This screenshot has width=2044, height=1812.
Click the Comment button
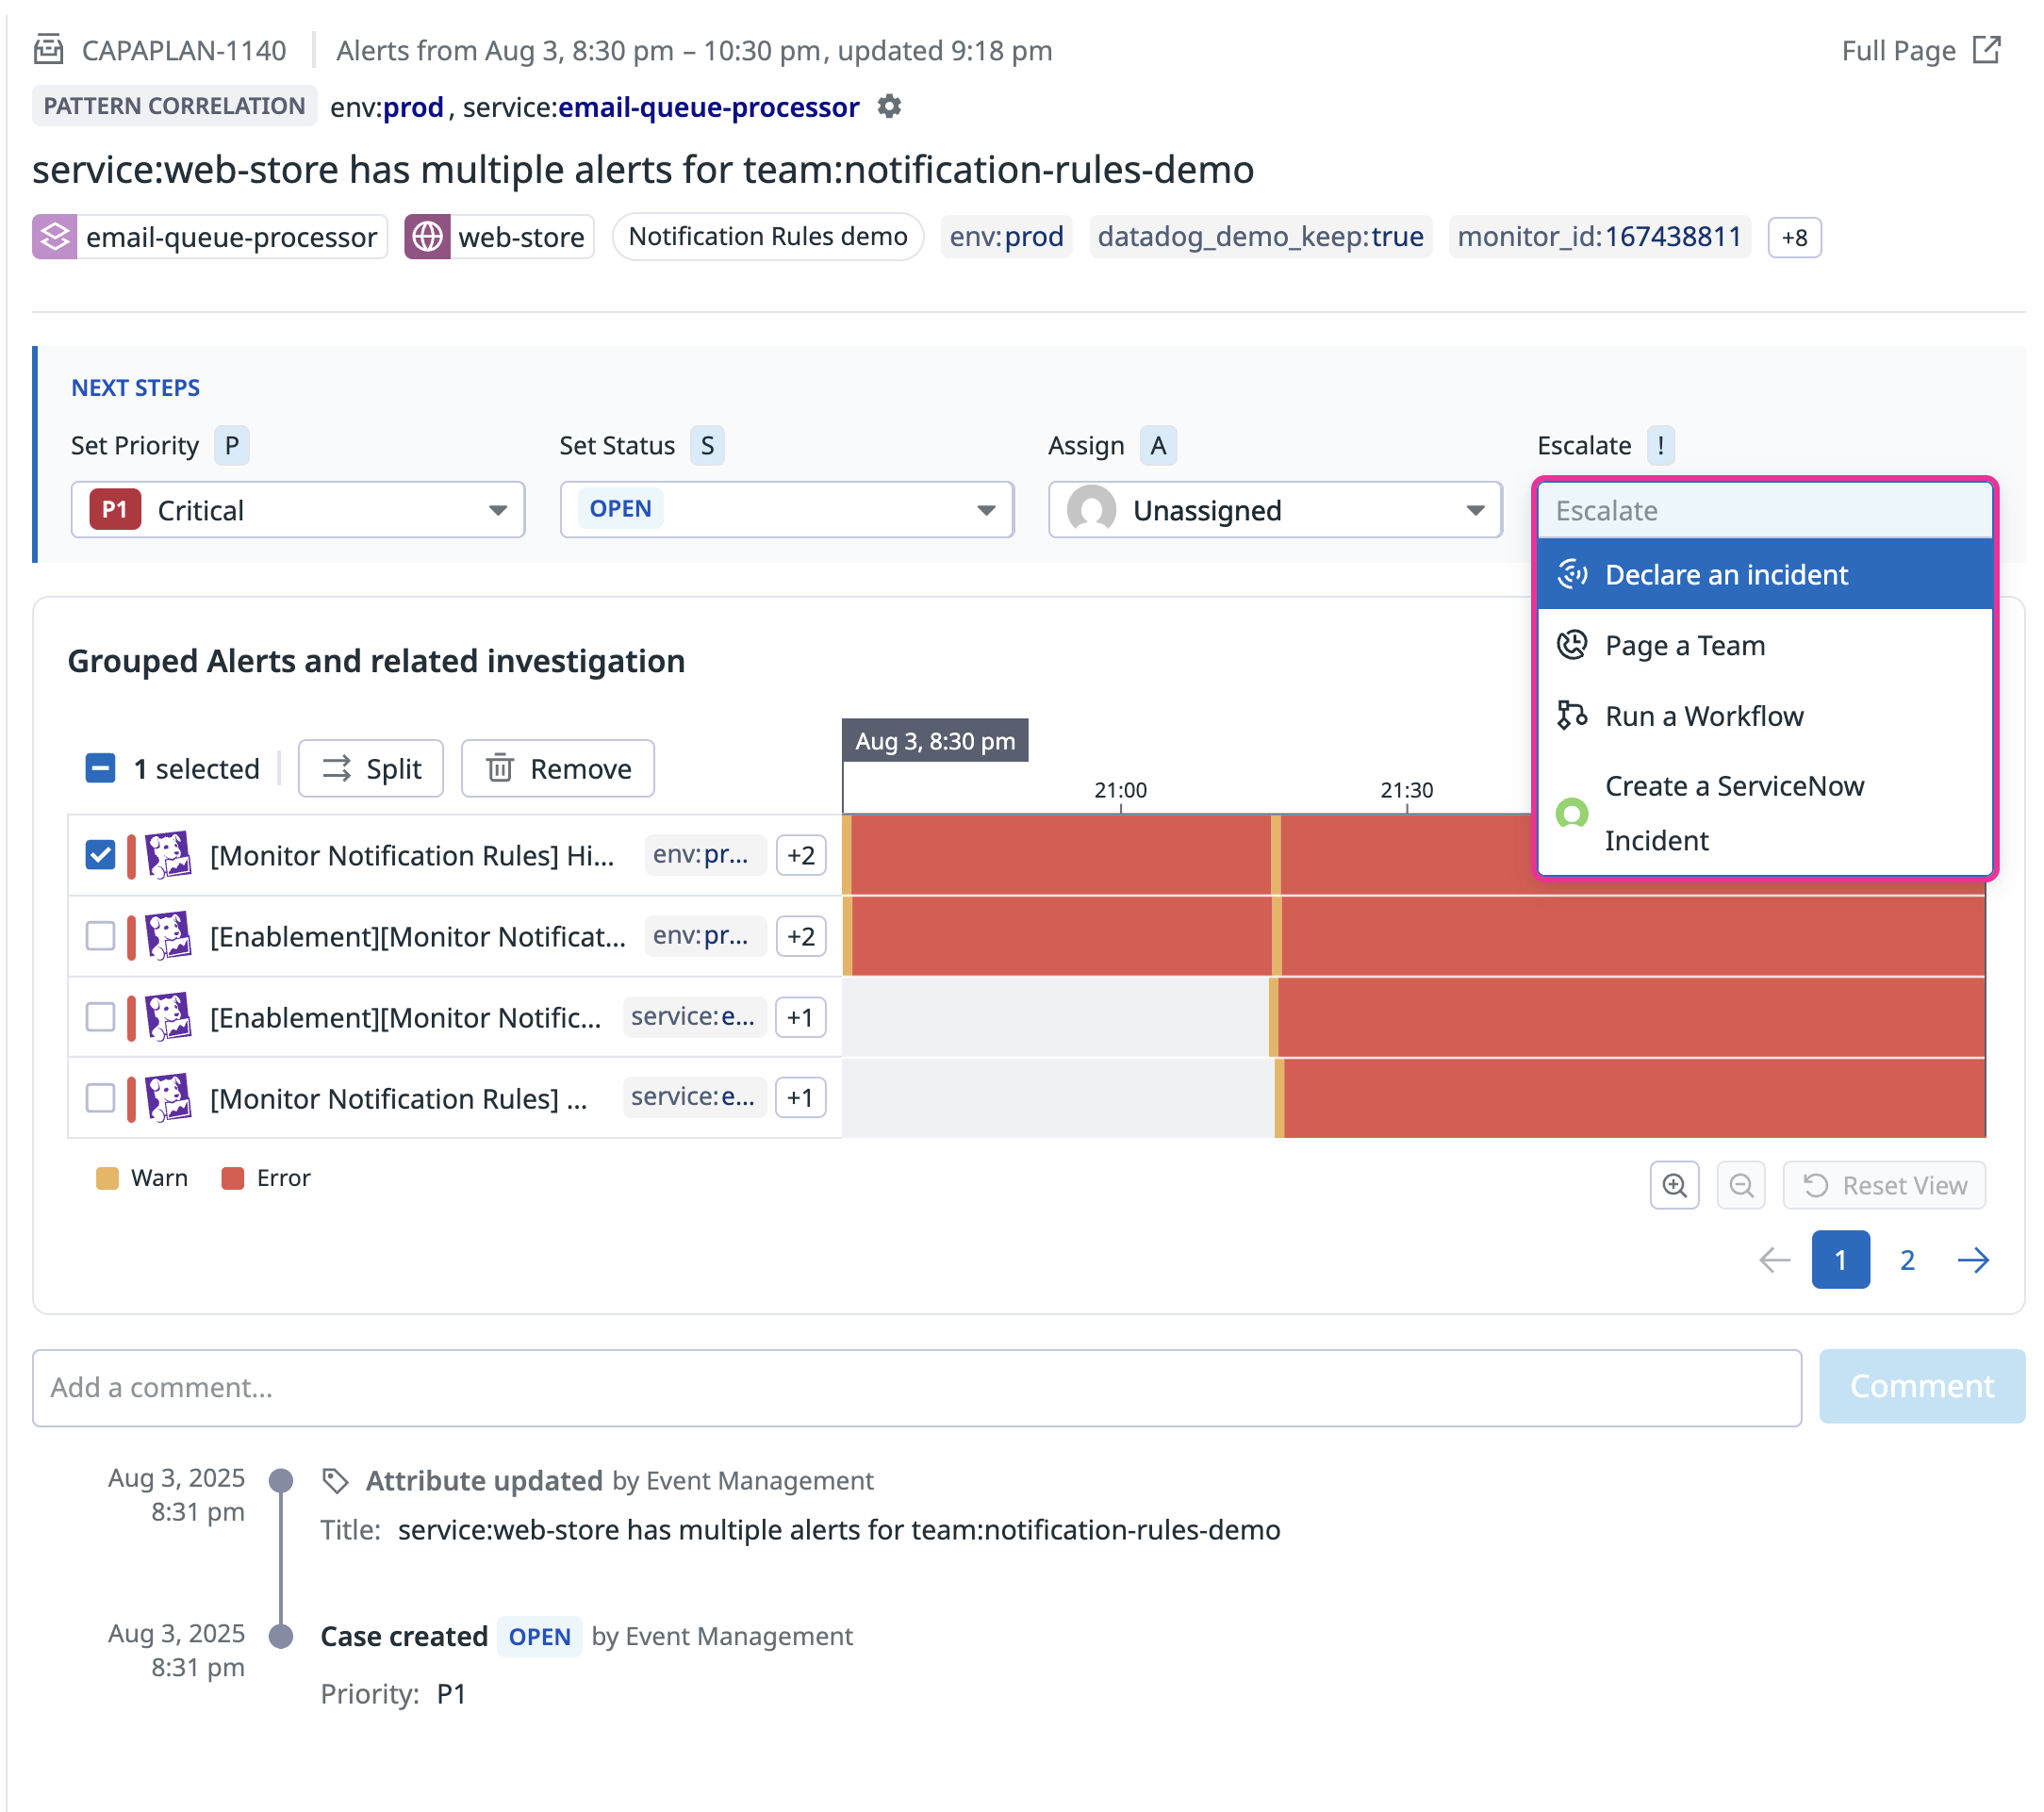(1922, 1386)
